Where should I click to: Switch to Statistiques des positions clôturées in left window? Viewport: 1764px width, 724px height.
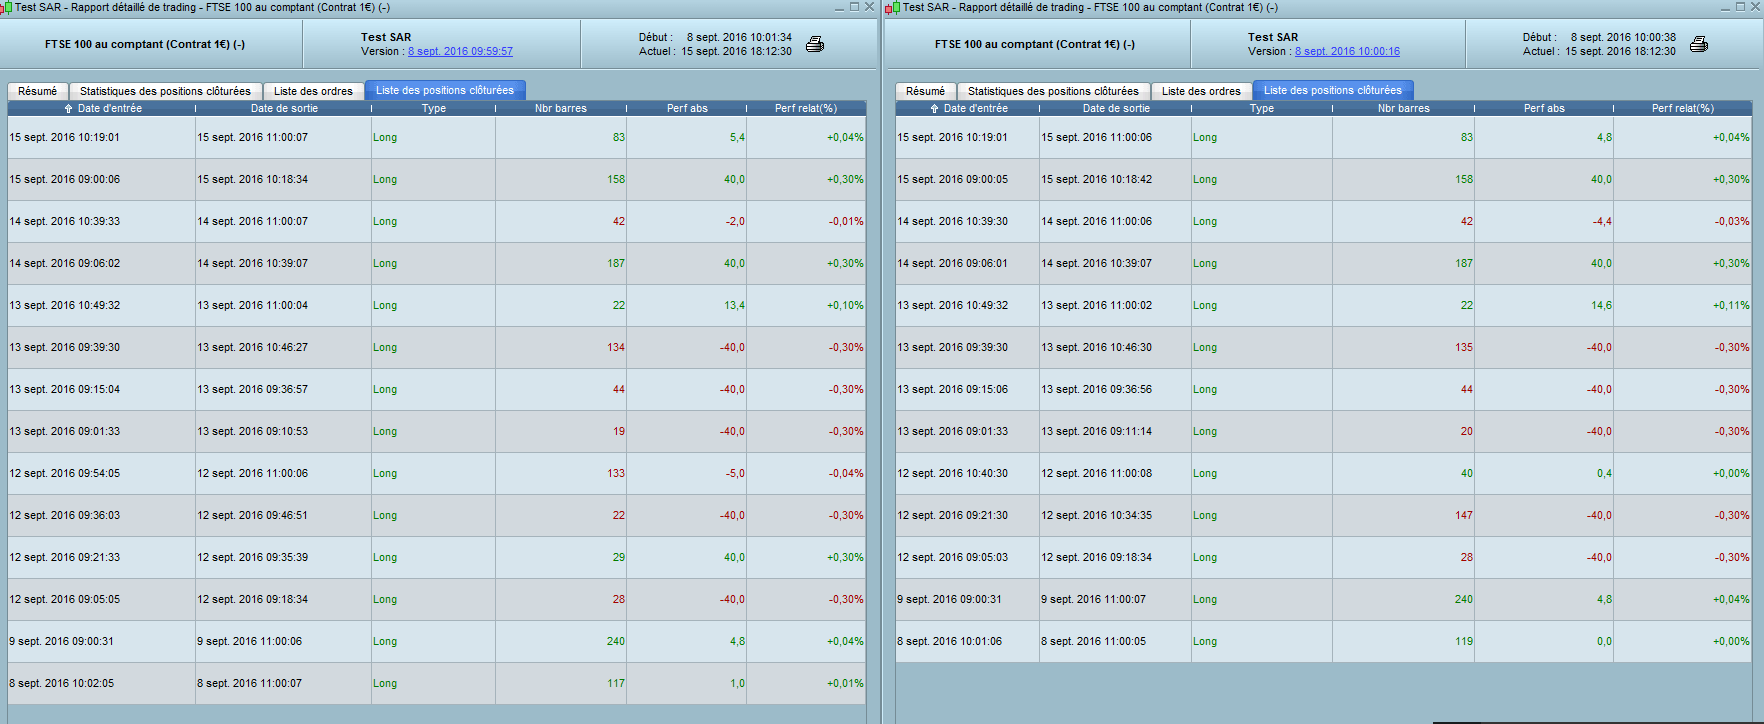pyautogui.click(x=165, y=91)
